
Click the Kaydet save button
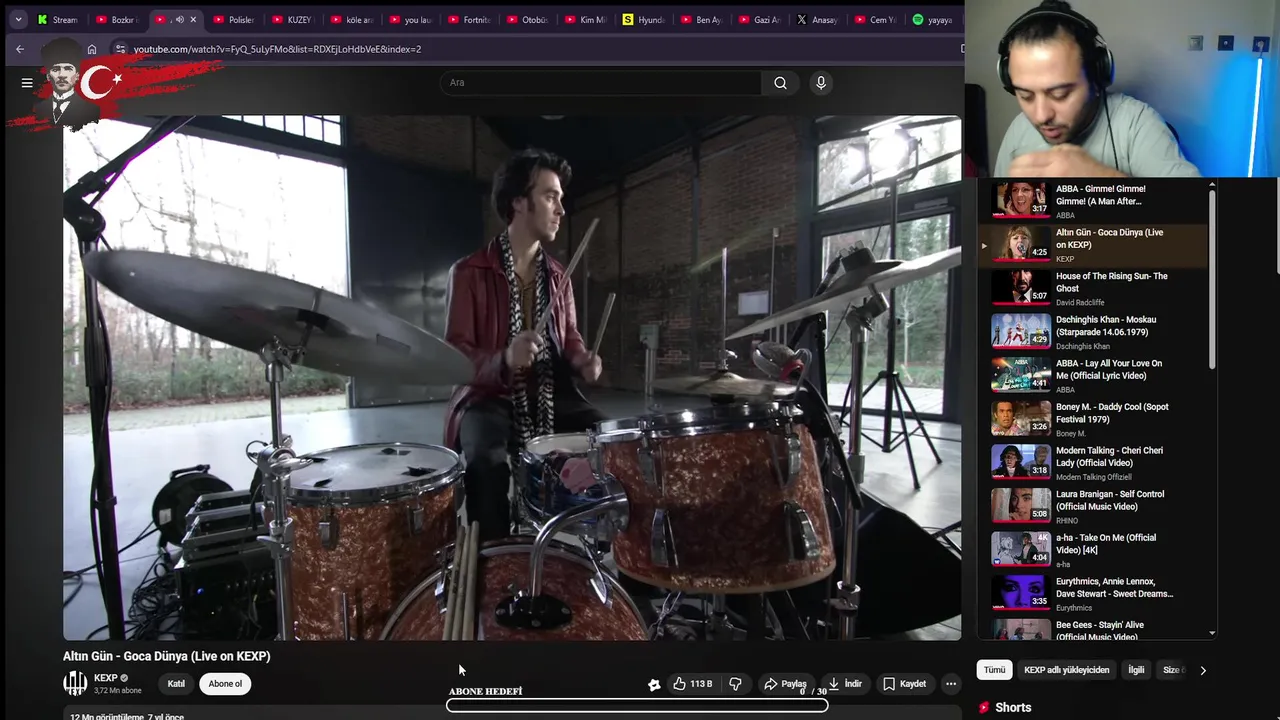click(x=905, y=684)
